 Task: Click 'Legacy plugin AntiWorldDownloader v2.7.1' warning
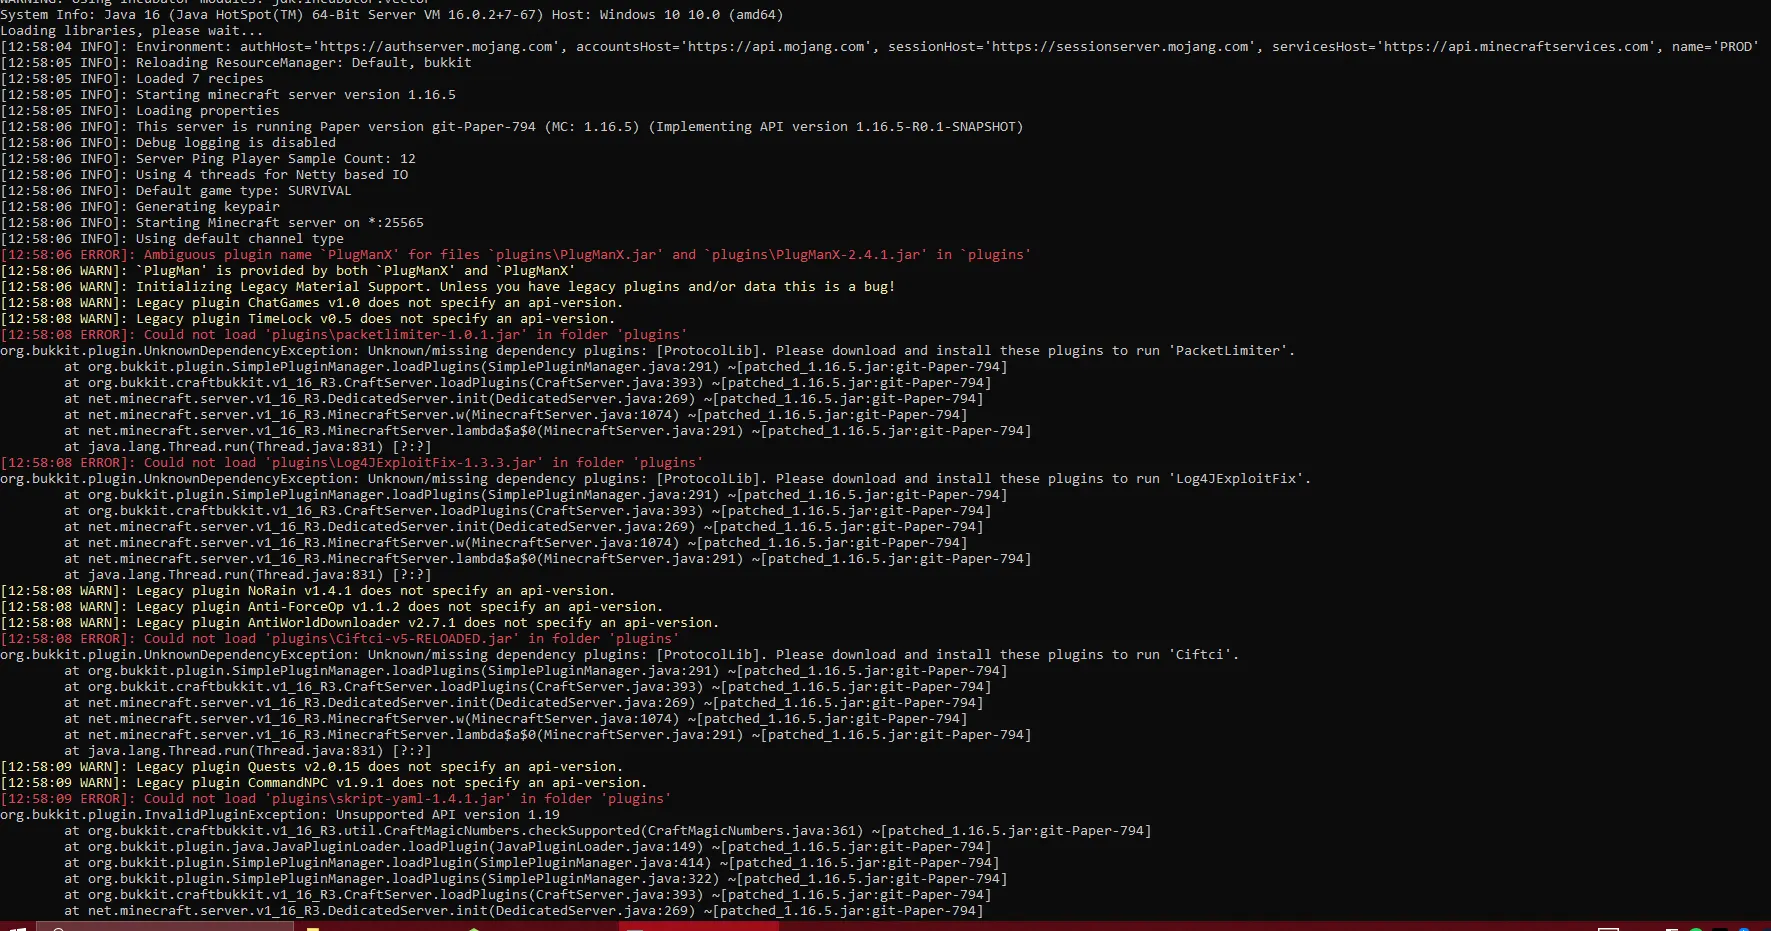(x=360, y=623)
